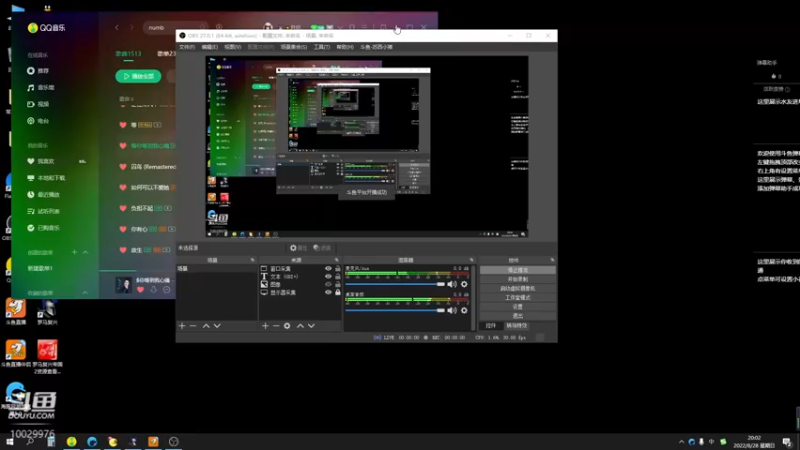
Task: Open the OBS 场景集合(S) menu
Action: [294, 47]
